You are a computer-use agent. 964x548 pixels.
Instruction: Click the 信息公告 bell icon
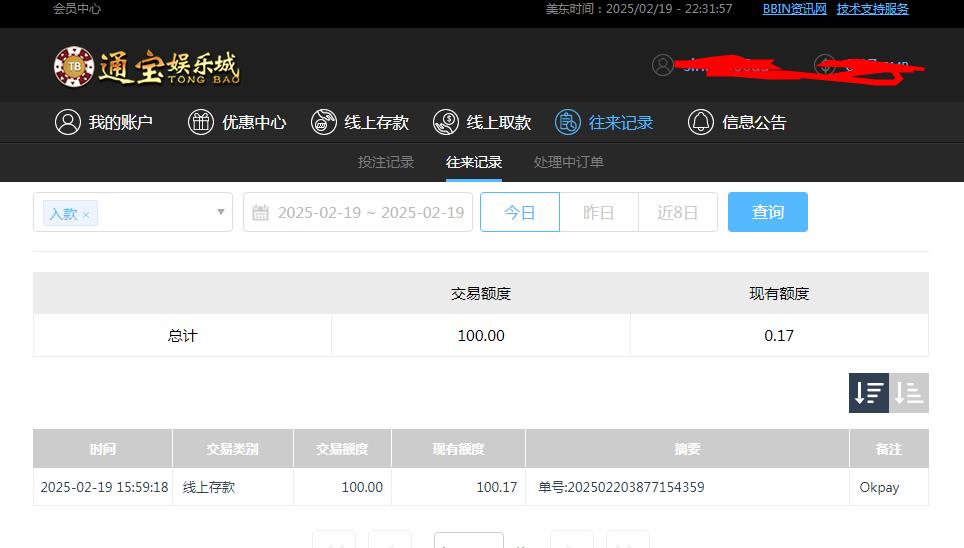701,122
